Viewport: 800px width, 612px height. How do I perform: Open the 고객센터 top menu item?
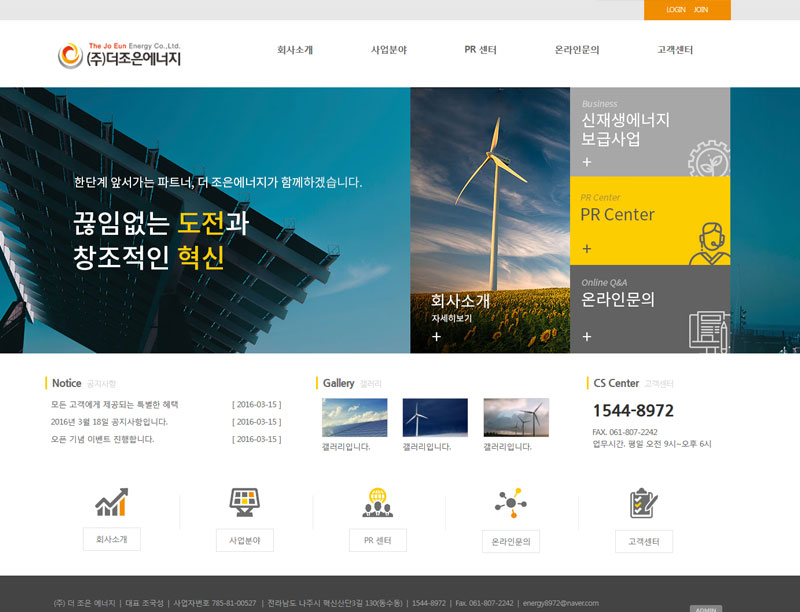coord(675,50)
